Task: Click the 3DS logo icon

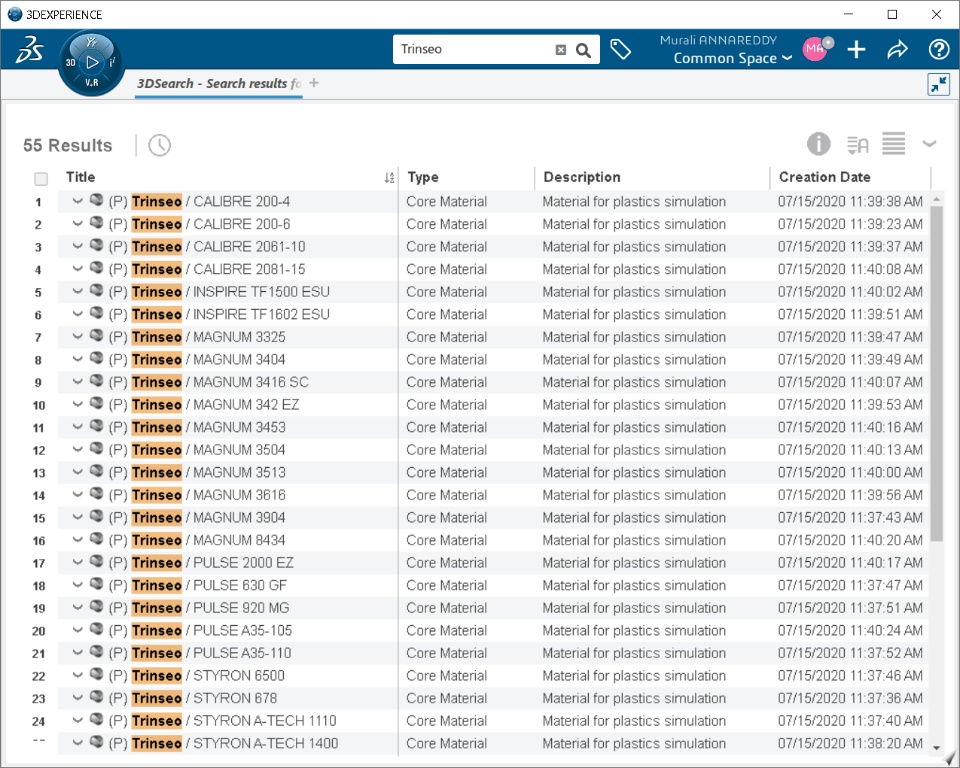Action: [x=29, y=50]
